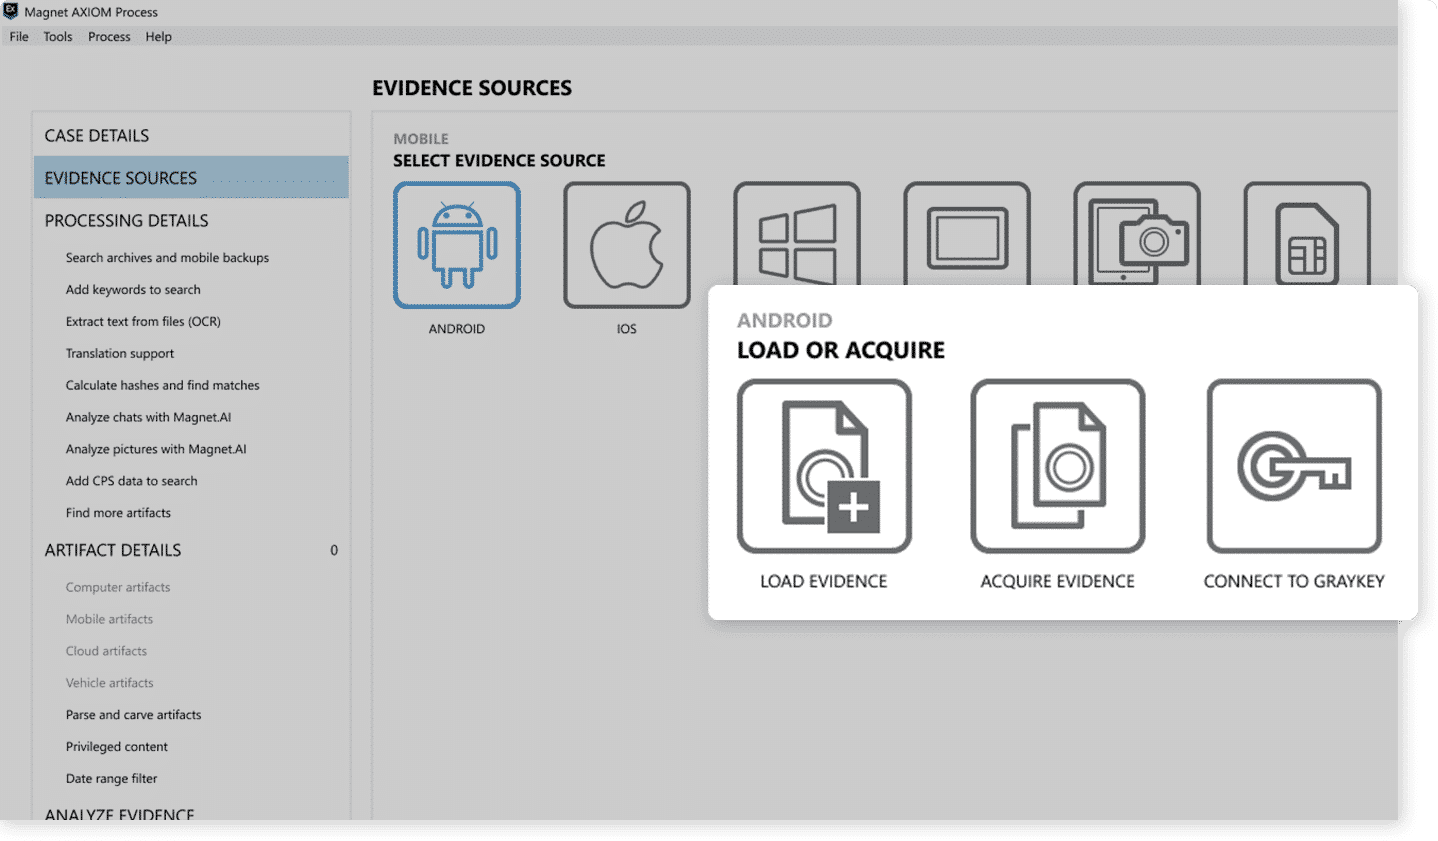Select the iOS evidence source icon
The image size is (1438, 841).
click(626, 245)
